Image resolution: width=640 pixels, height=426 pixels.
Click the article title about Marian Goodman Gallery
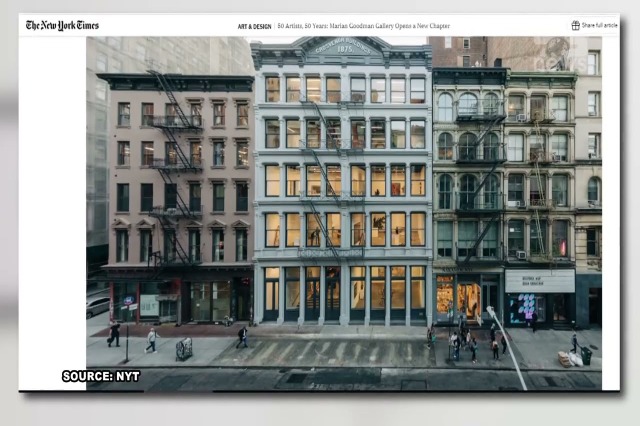(x=364, y=26)
